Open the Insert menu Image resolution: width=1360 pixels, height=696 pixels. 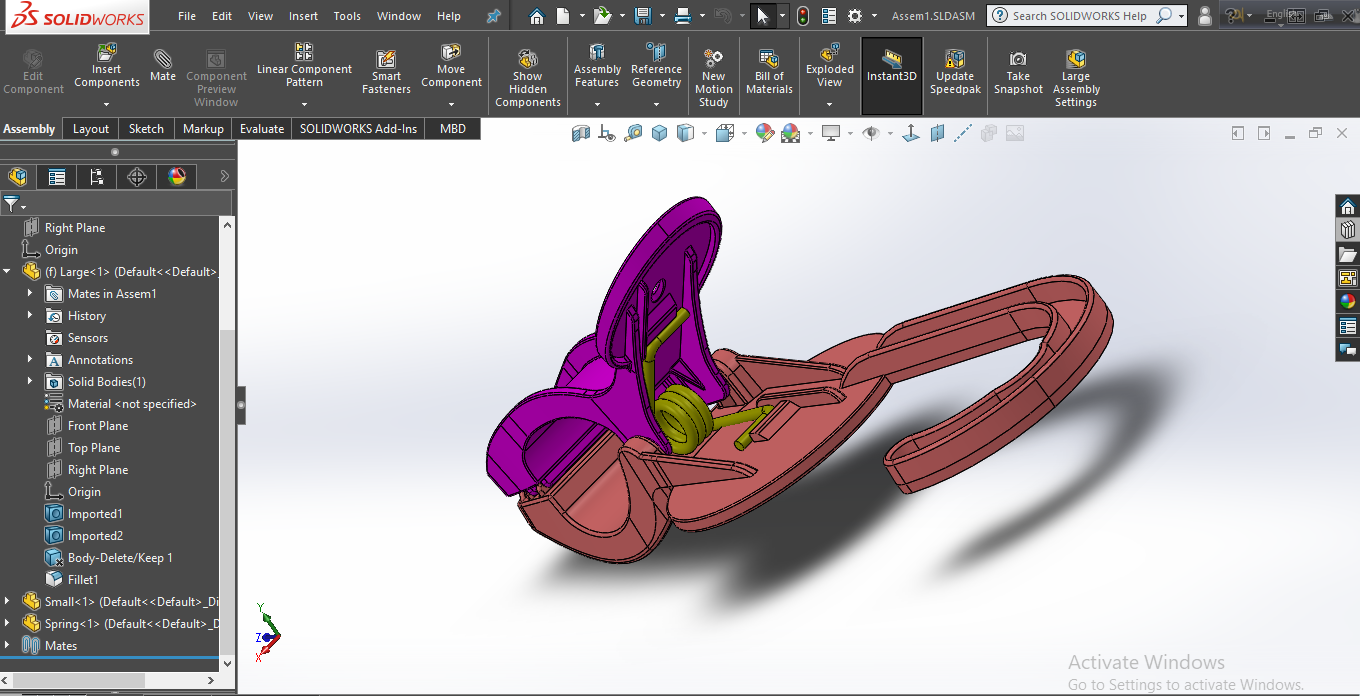coord(303,16)
